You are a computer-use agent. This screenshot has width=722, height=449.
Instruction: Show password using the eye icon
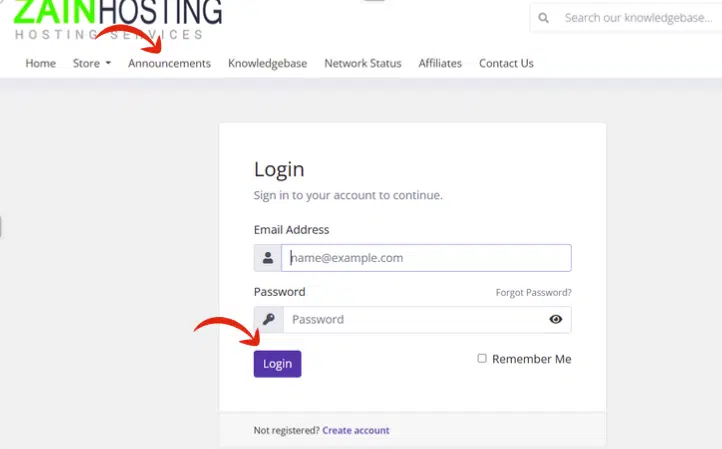[x=556, y=320]
